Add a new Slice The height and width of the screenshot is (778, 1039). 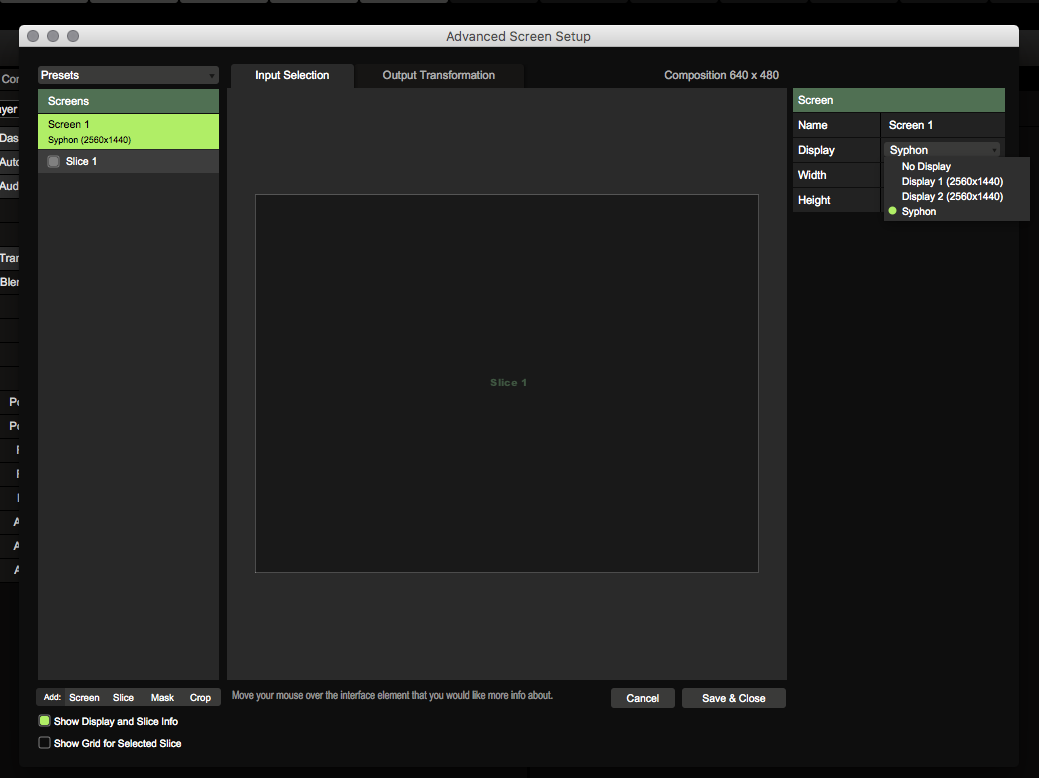(123, 698)
